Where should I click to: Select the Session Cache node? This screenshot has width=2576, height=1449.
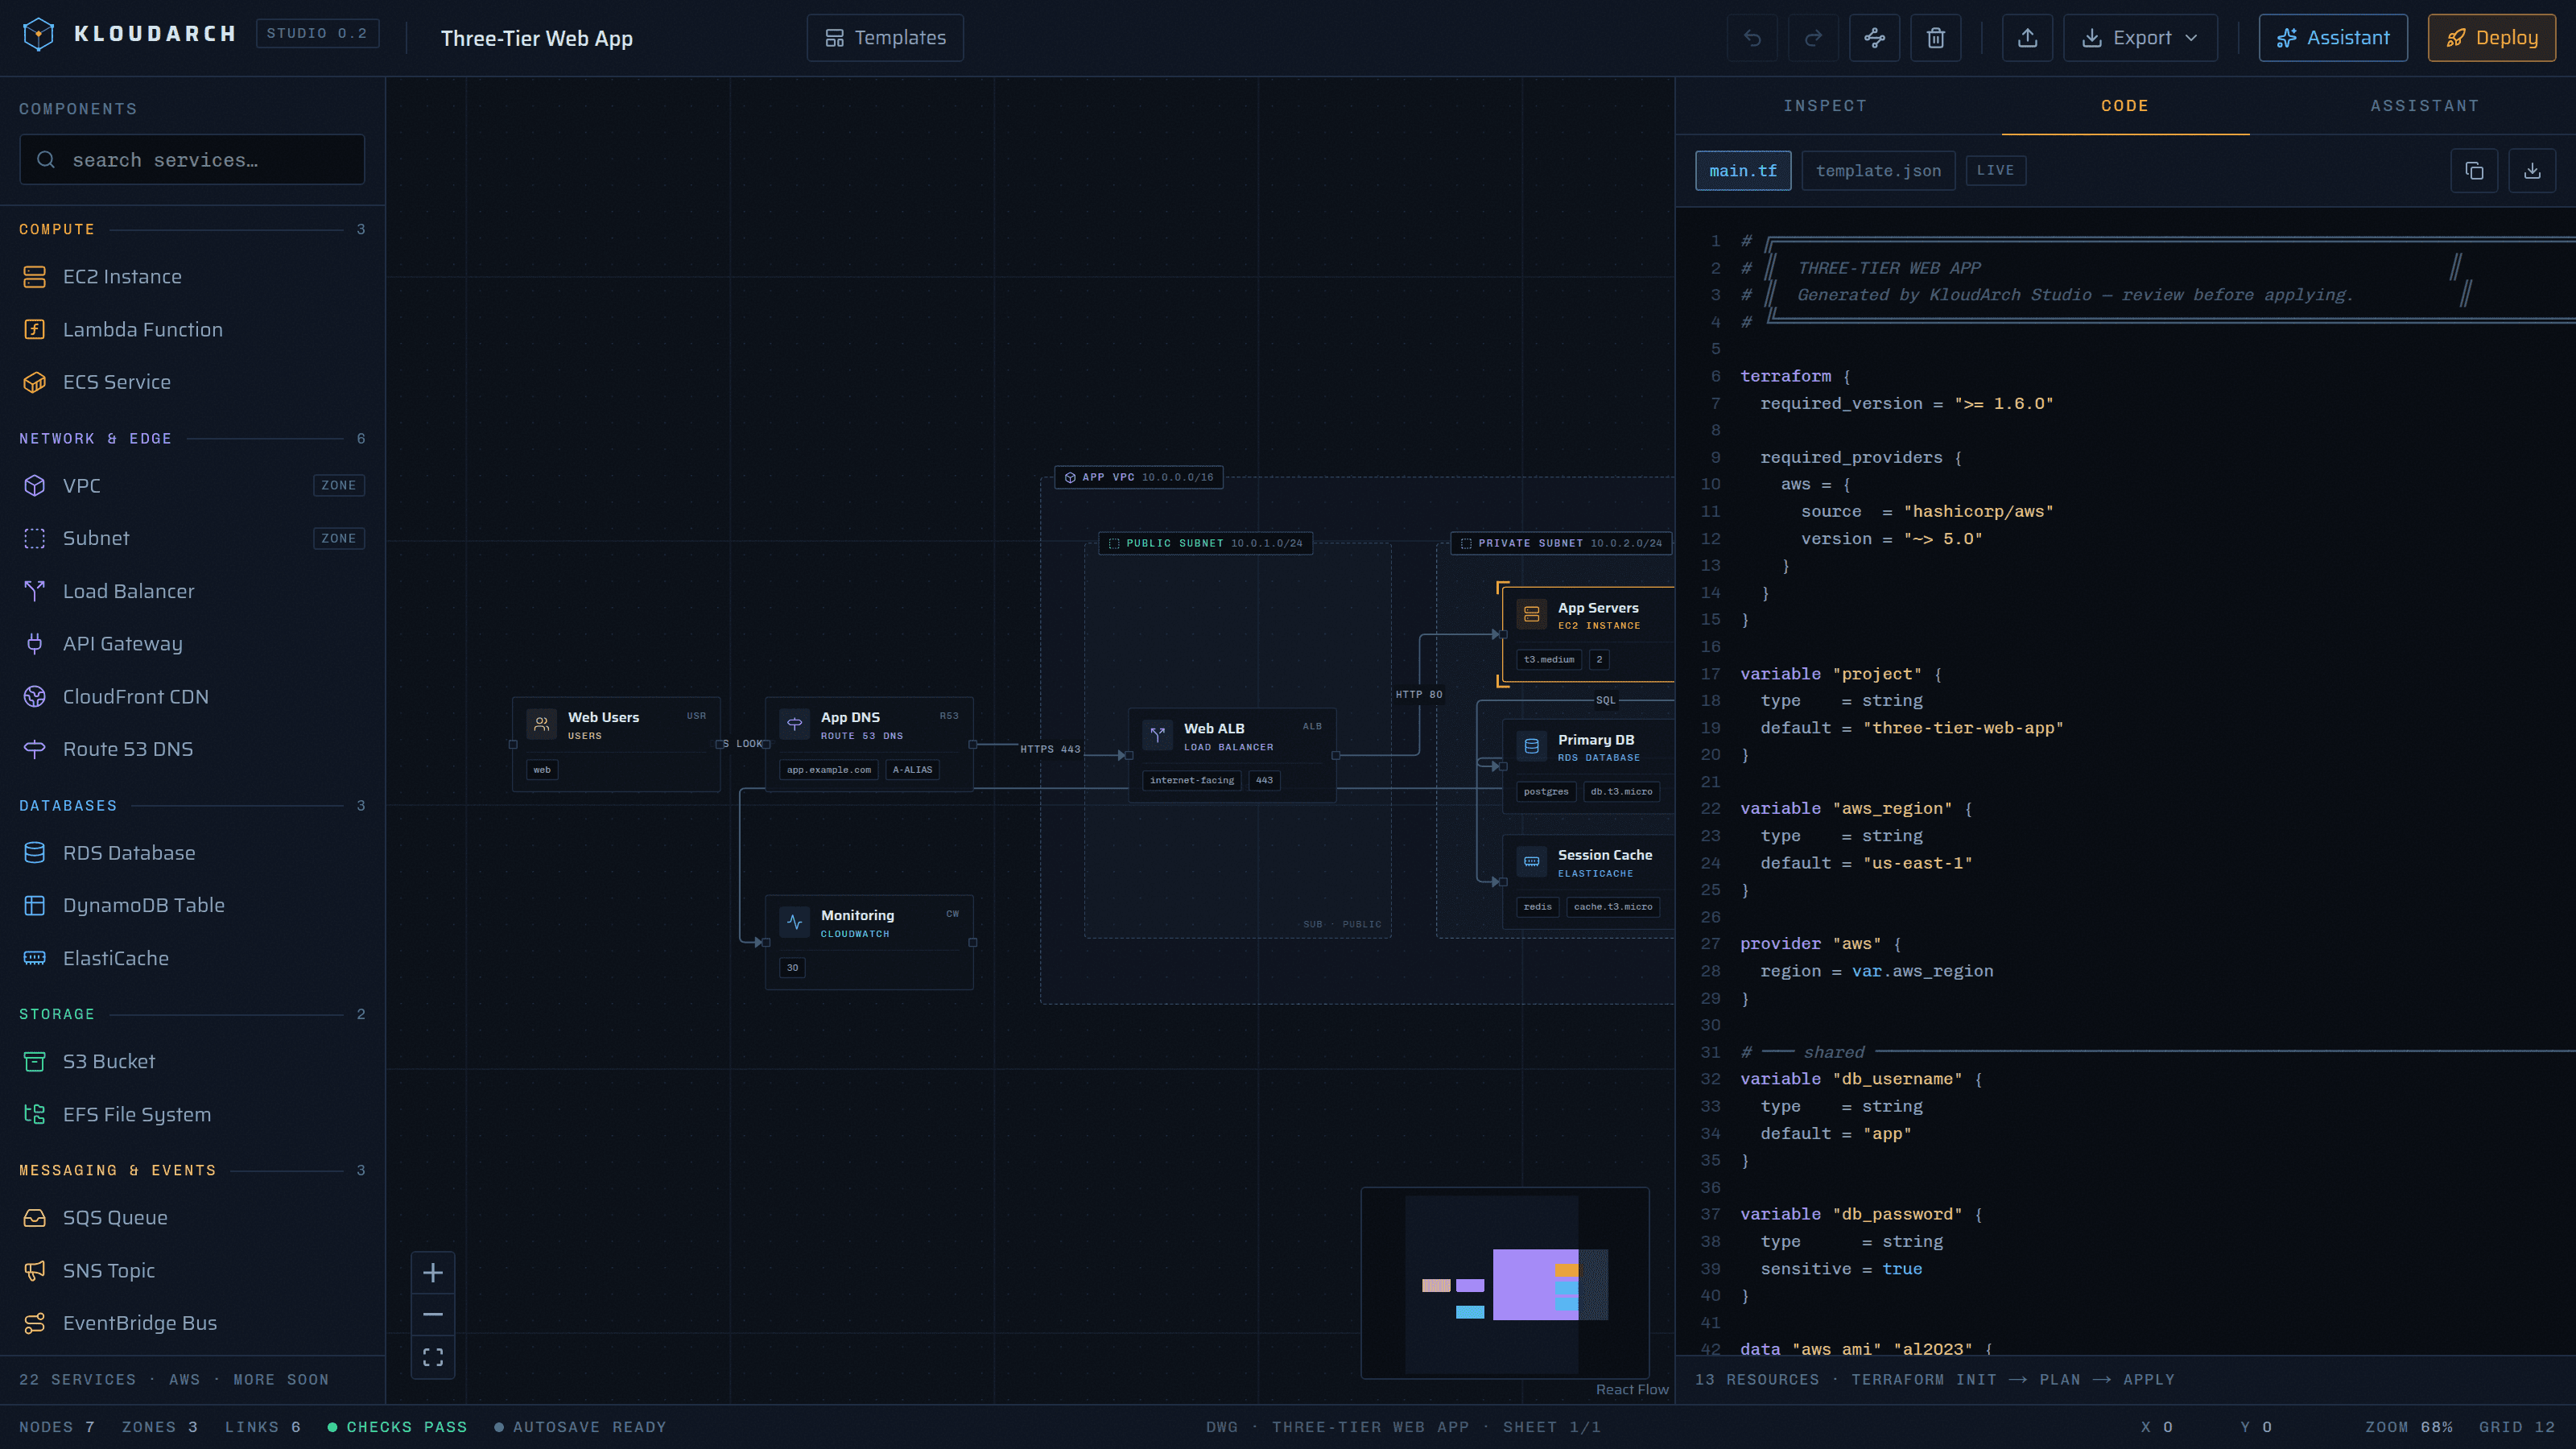click(x=1588, y=882)
